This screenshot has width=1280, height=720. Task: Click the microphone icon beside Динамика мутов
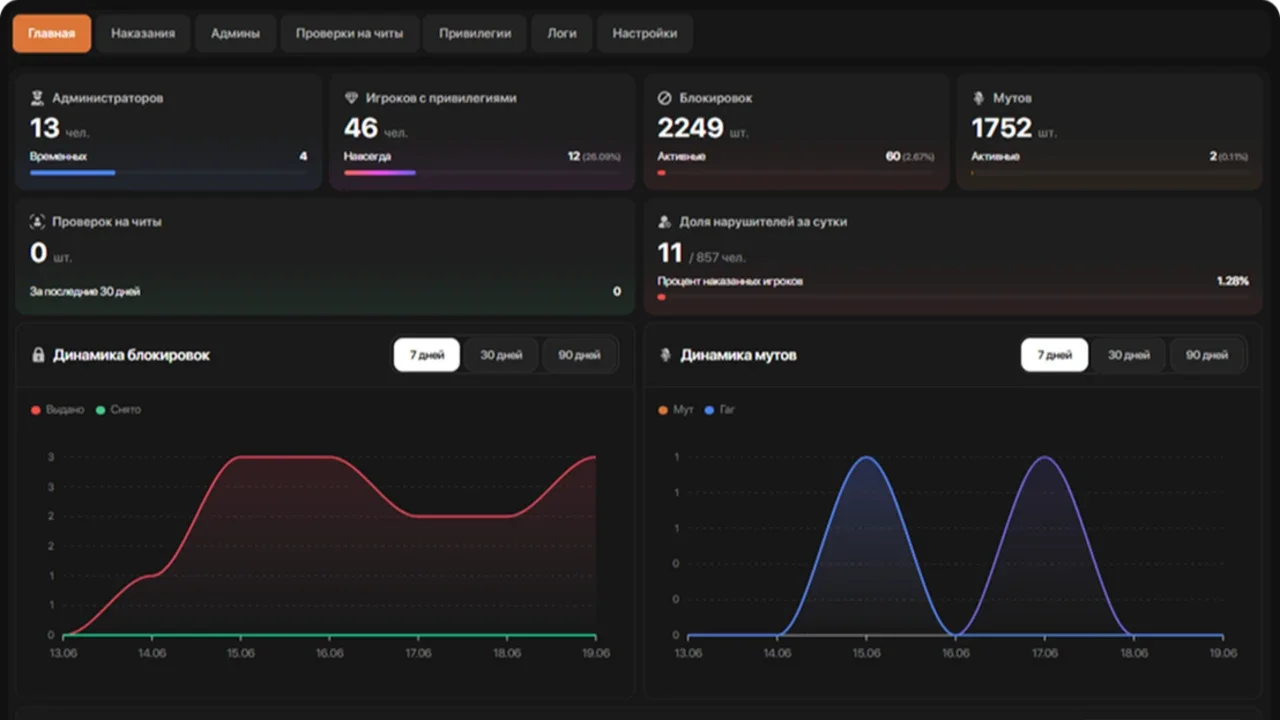click(x=666, y=355)
